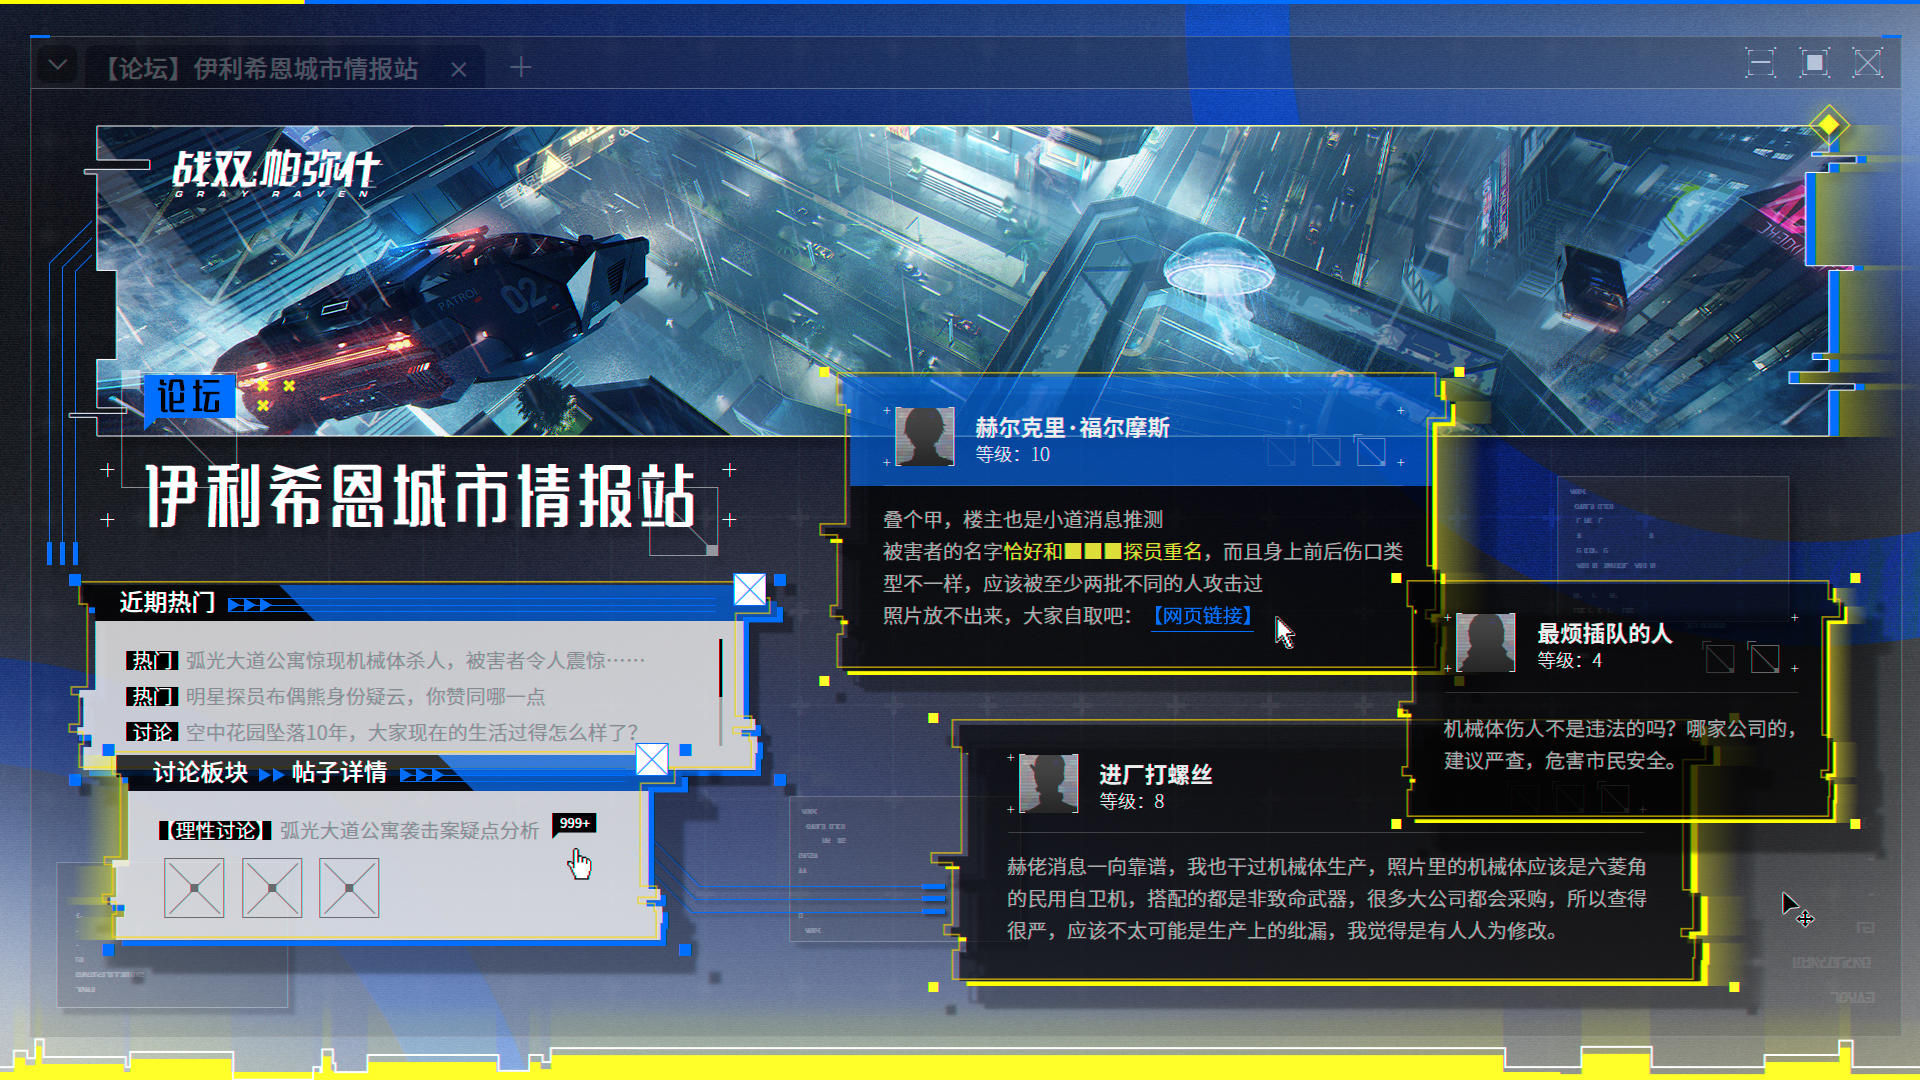1920x1080 pixels.
Task: Click 赫尔克里·福尔摩斯 user avatar
Action: [924, 437]
